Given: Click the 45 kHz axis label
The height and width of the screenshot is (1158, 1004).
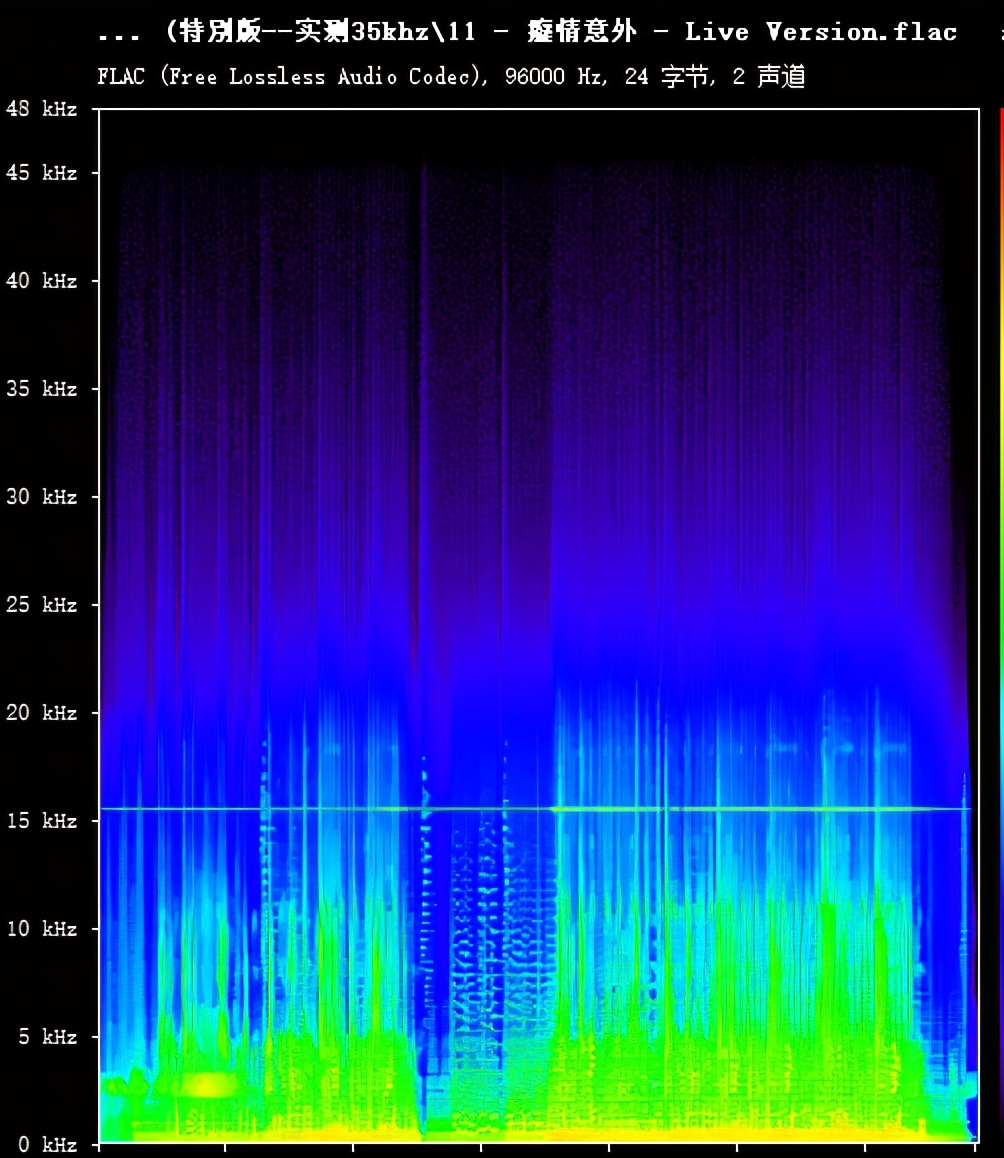Looking at the screenshot, I should point(41,173).
